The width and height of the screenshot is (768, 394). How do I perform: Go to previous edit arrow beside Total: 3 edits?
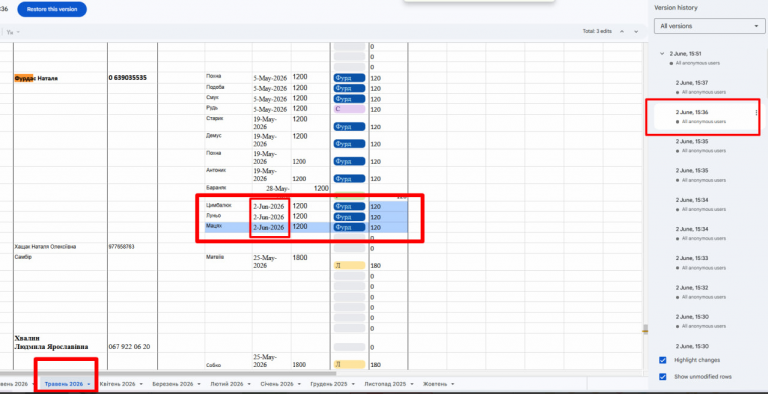(622, 31)
